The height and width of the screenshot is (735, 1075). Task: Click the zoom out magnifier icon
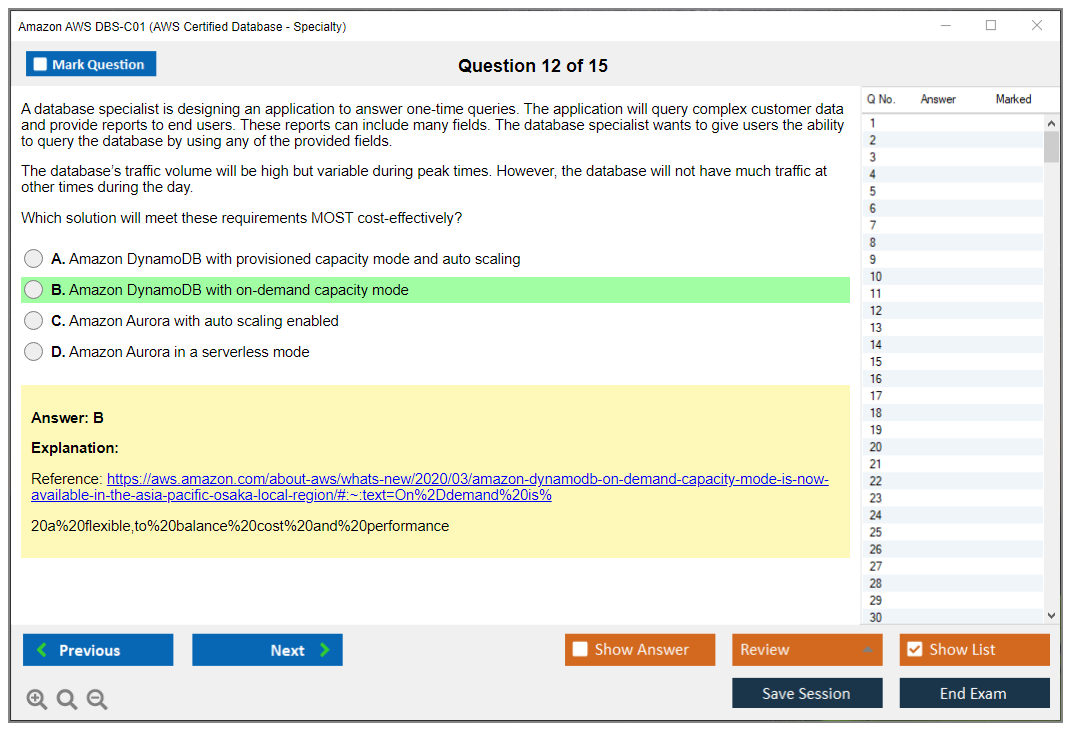point(97,699)
